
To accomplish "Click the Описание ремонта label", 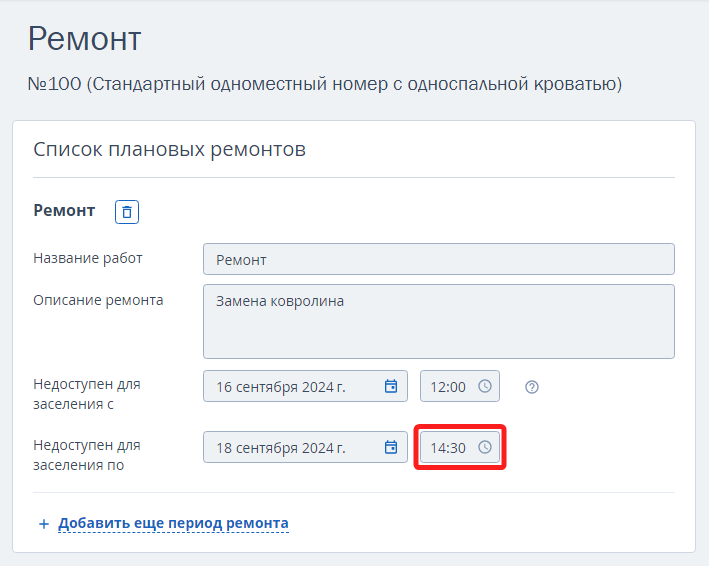I will 98,300.
